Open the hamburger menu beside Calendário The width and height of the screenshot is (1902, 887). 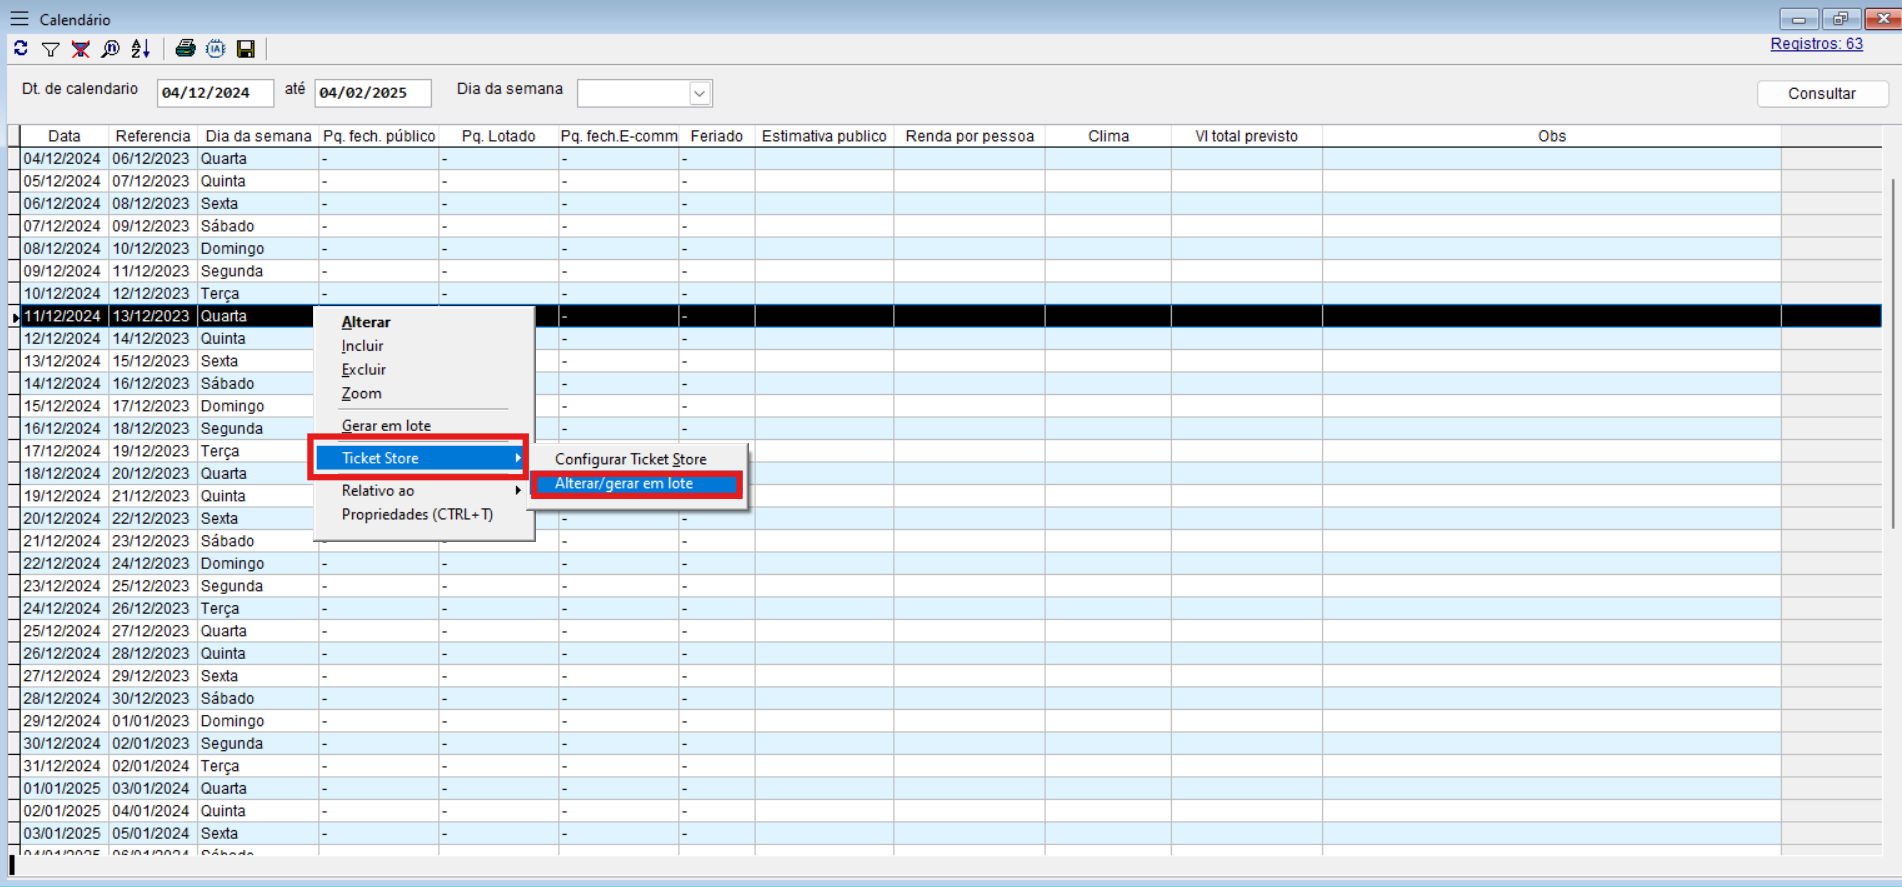[19, 19]
